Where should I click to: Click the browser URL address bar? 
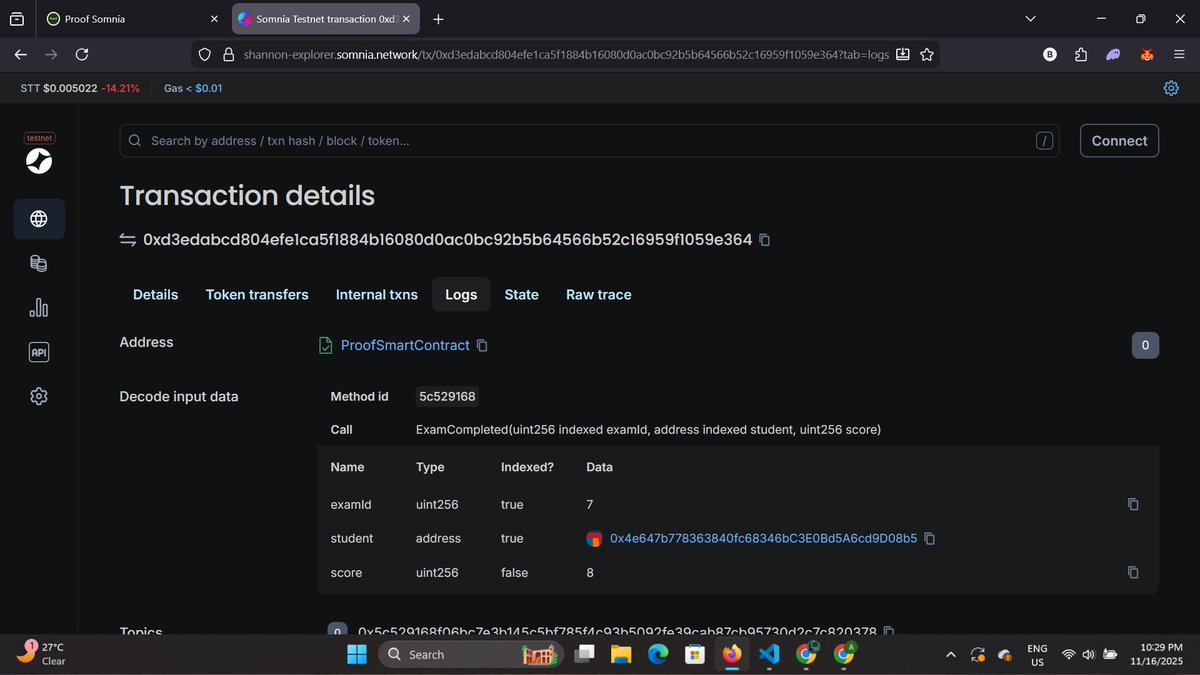click(566, 54)
